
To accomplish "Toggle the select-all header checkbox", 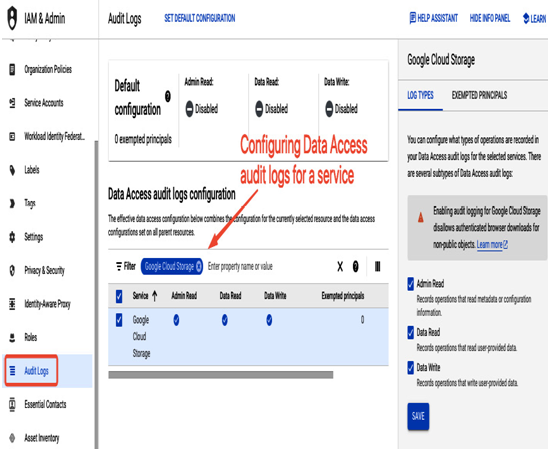I will pos(119,296).
